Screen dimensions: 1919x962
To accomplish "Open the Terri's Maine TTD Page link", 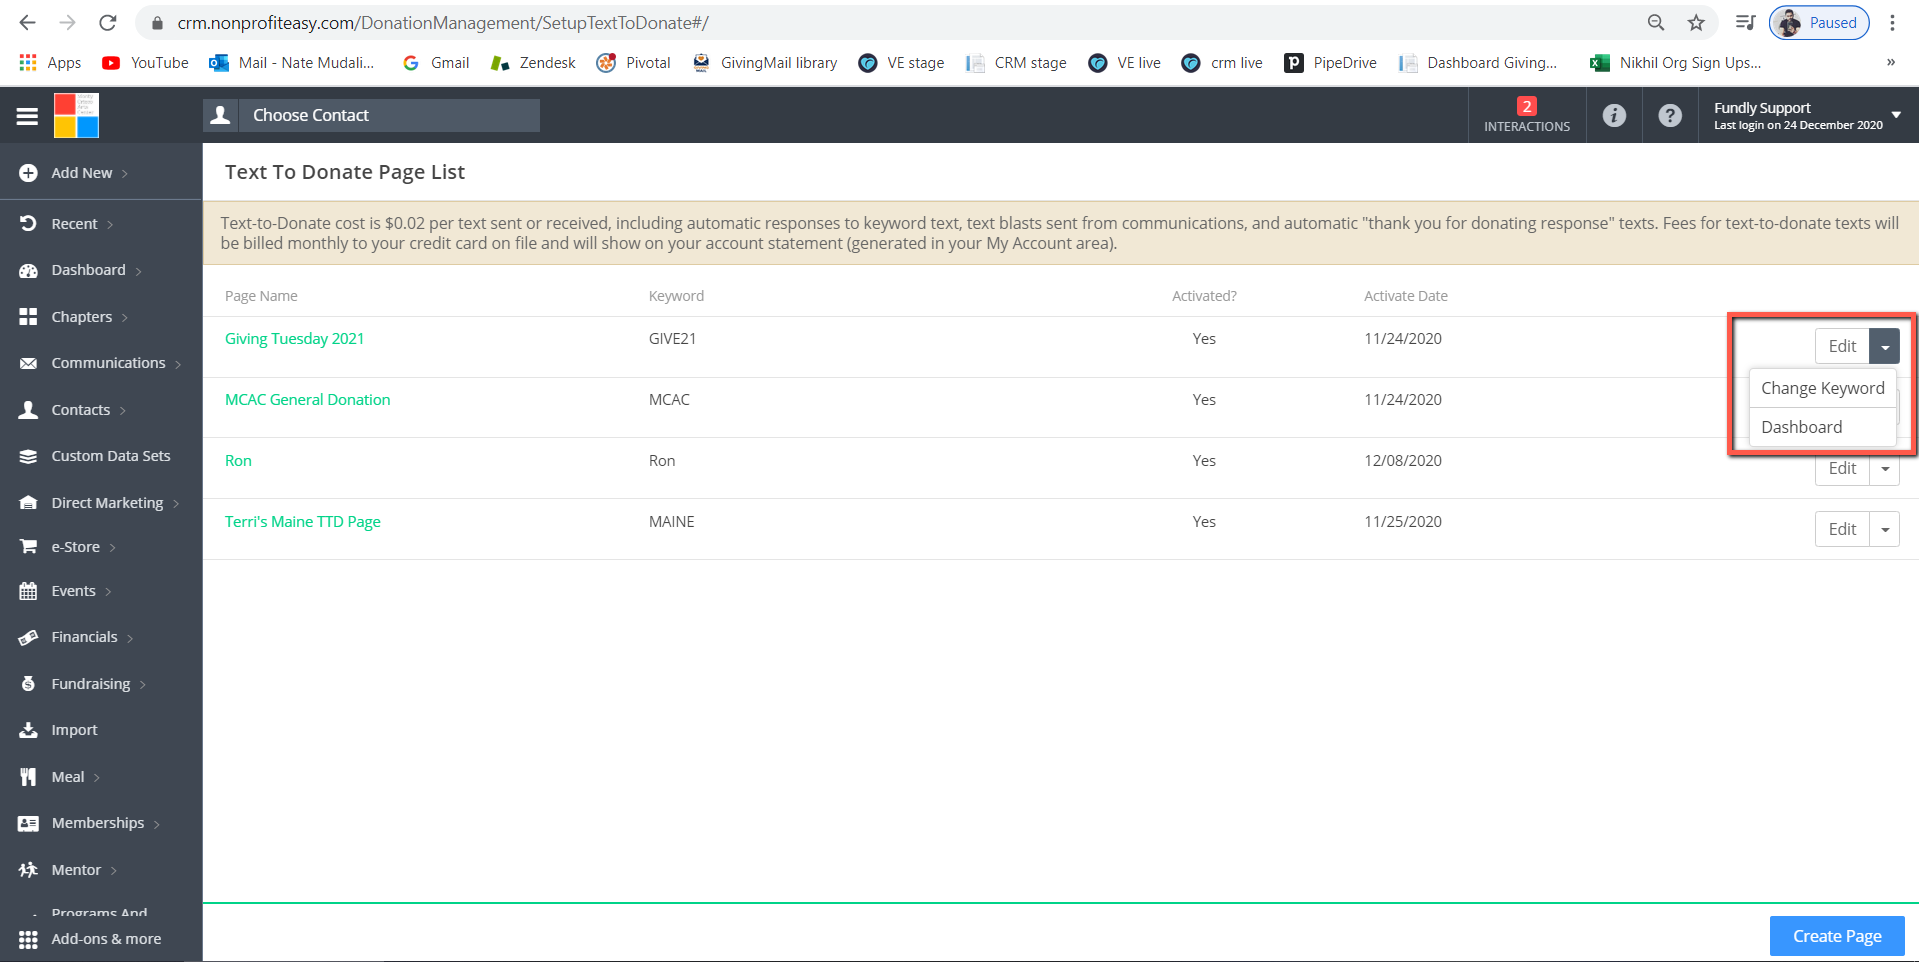I will pos(302,522).
